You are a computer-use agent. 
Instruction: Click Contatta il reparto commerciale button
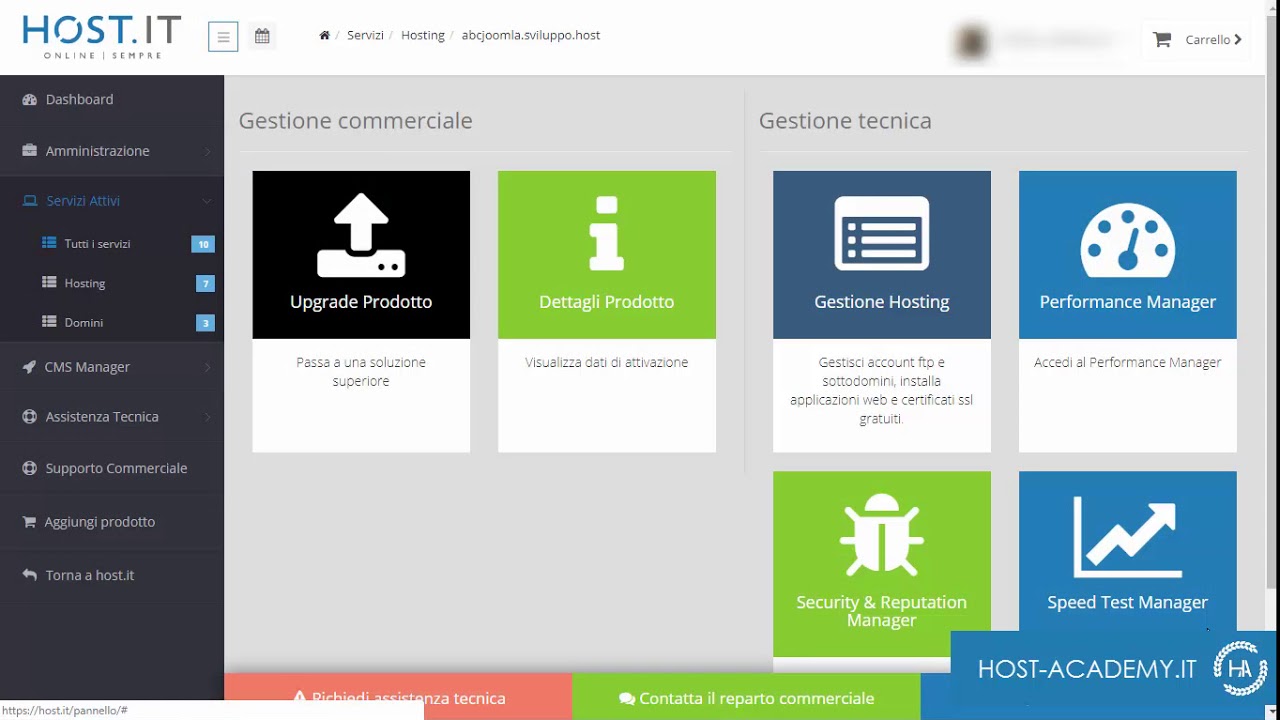point(746,698)
